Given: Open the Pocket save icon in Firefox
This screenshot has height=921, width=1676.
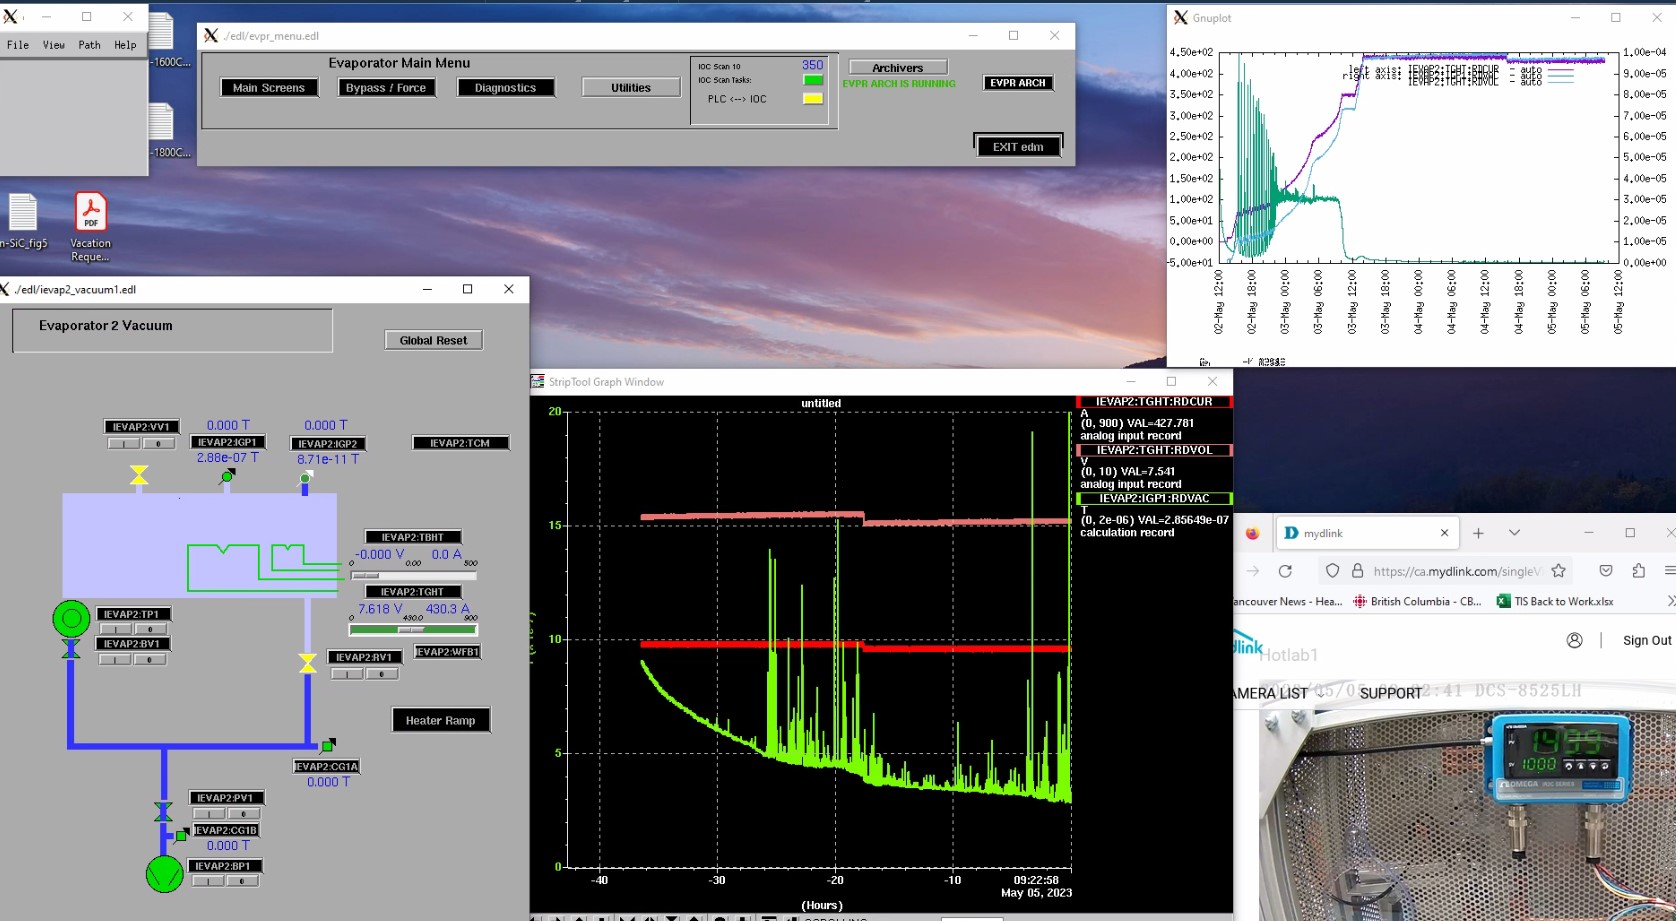Looking at the screenshot, I should click(x=1606, y=571).
